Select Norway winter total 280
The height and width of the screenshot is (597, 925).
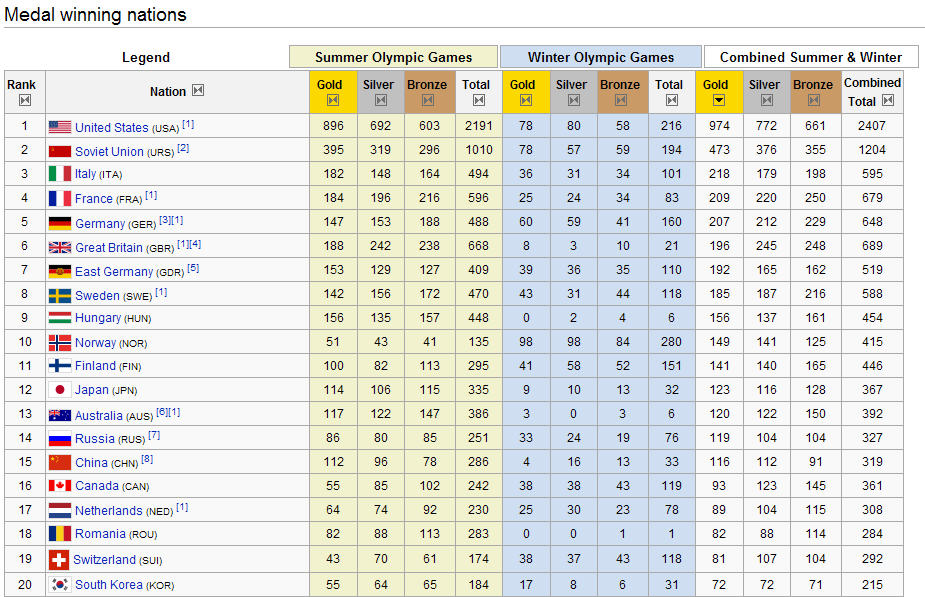(x=671, y=342)
